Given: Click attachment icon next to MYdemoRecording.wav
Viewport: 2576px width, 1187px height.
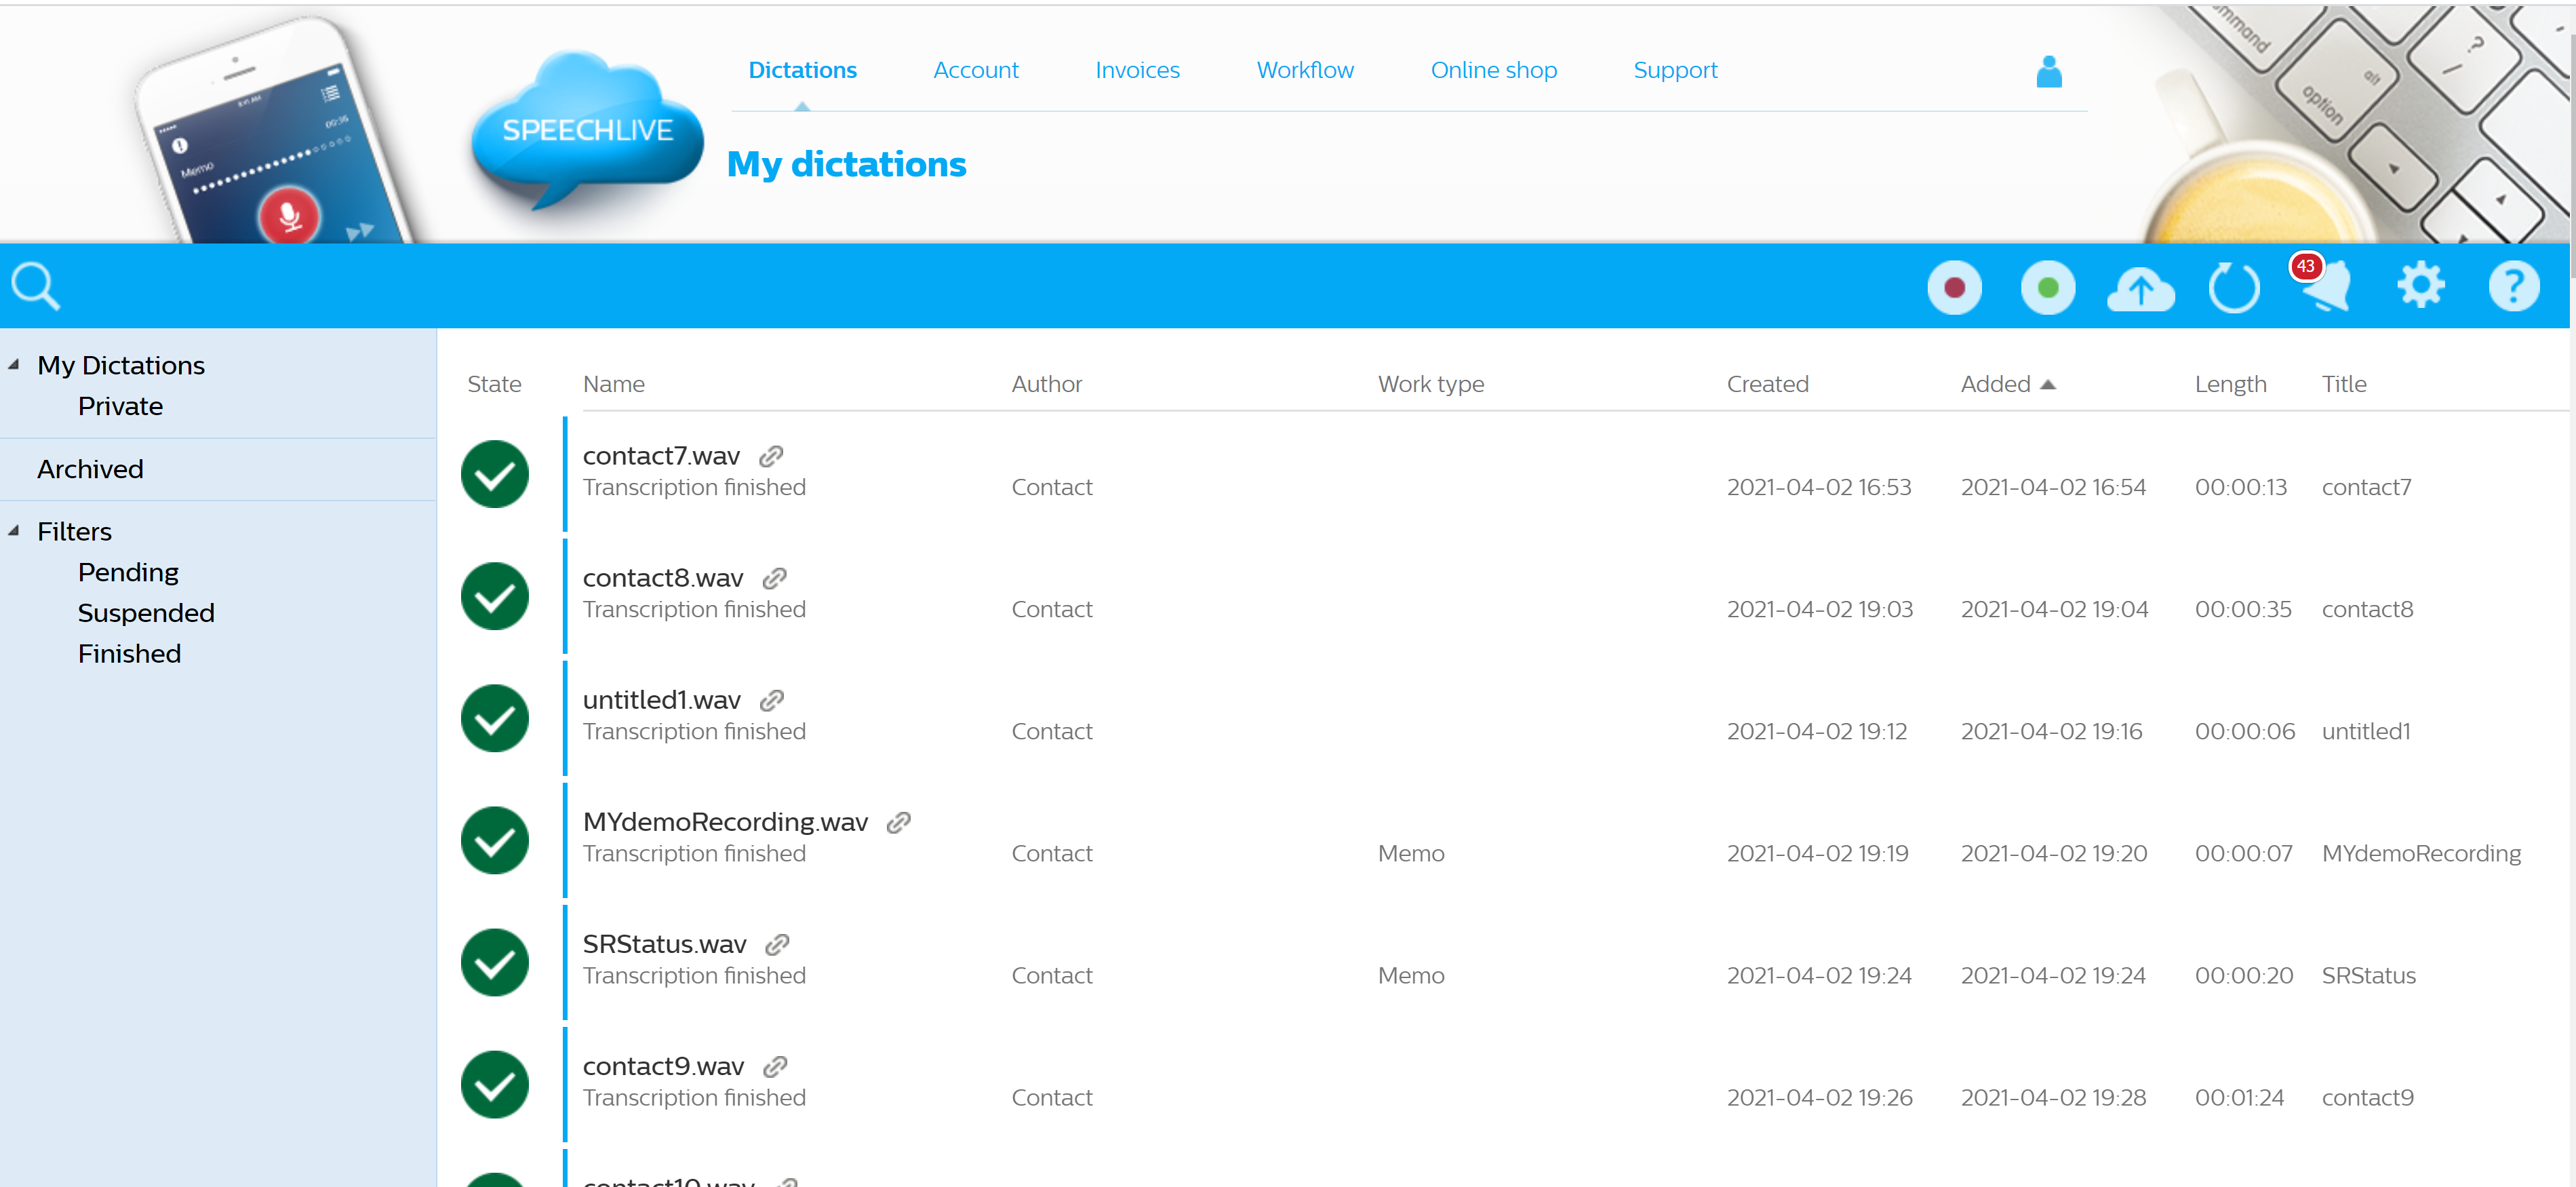Looking at the screenshot, I should pos(898,822).
